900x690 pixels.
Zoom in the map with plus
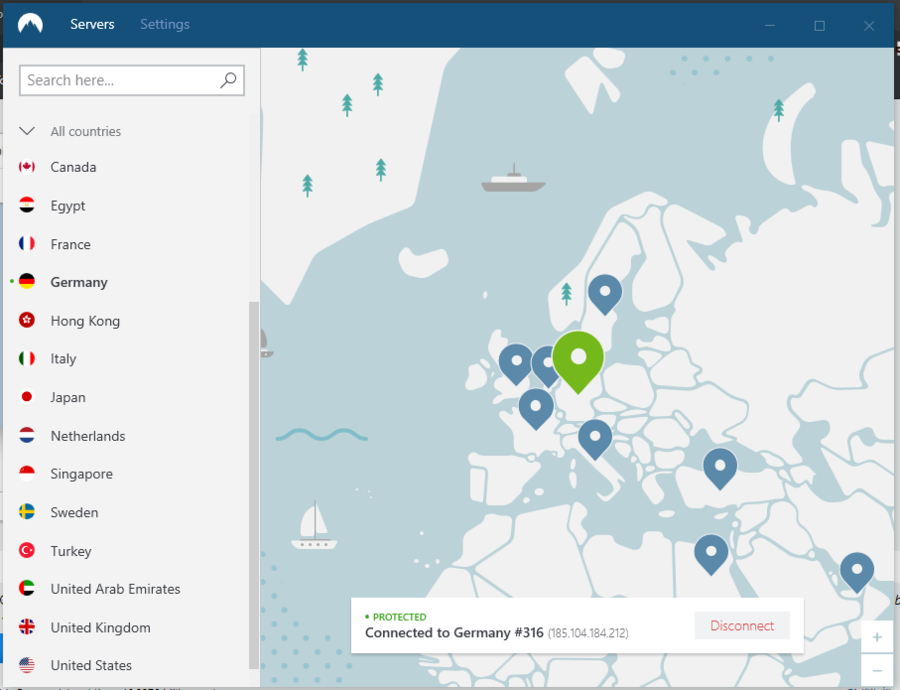877,637
